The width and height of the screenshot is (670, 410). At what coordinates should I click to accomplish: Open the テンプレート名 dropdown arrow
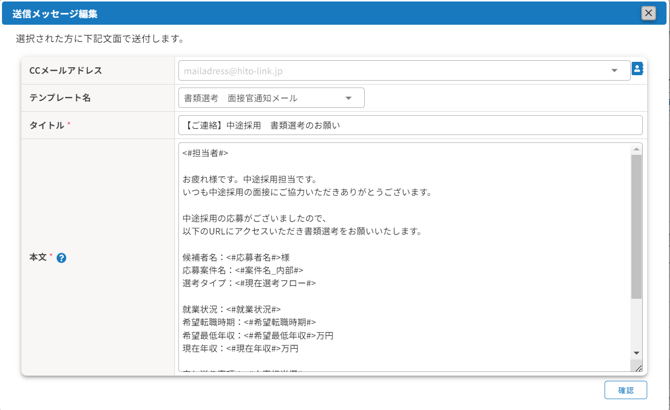coord(348,98)
